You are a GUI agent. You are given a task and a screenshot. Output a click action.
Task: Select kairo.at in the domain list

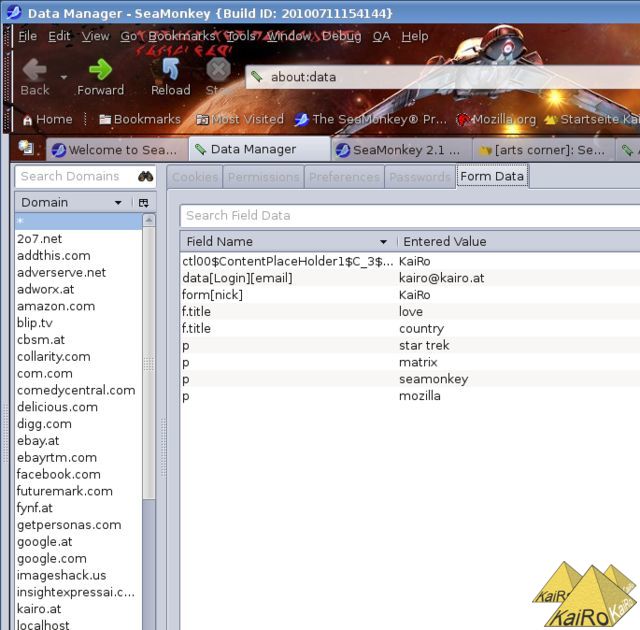coord(78,609)
